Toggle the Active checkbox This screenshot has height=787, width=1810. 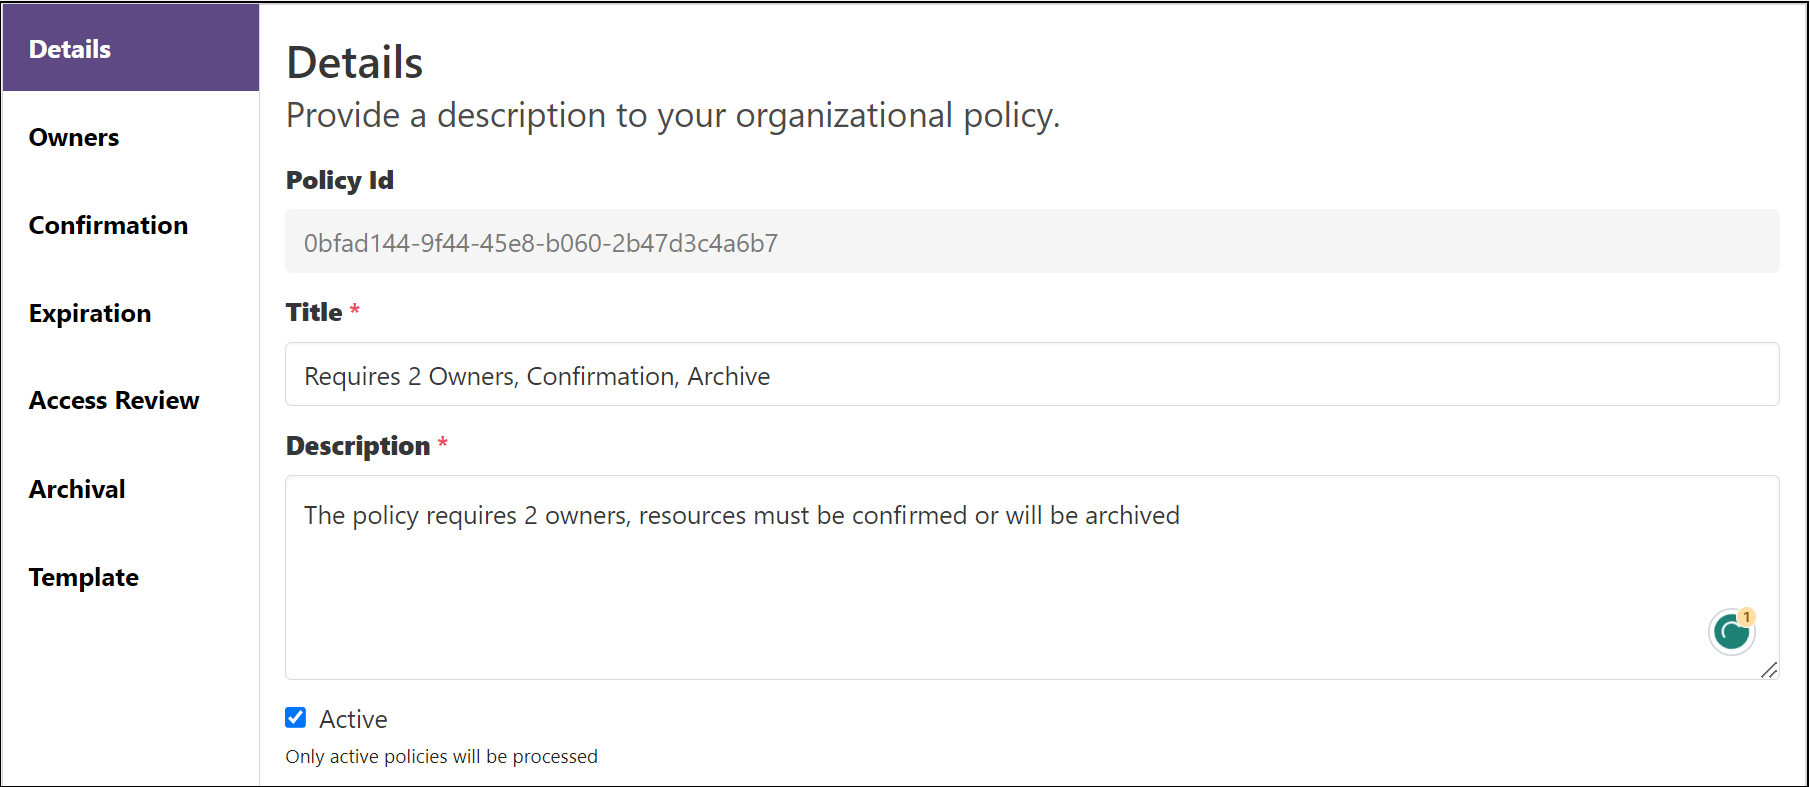click(x=295, y=718)
